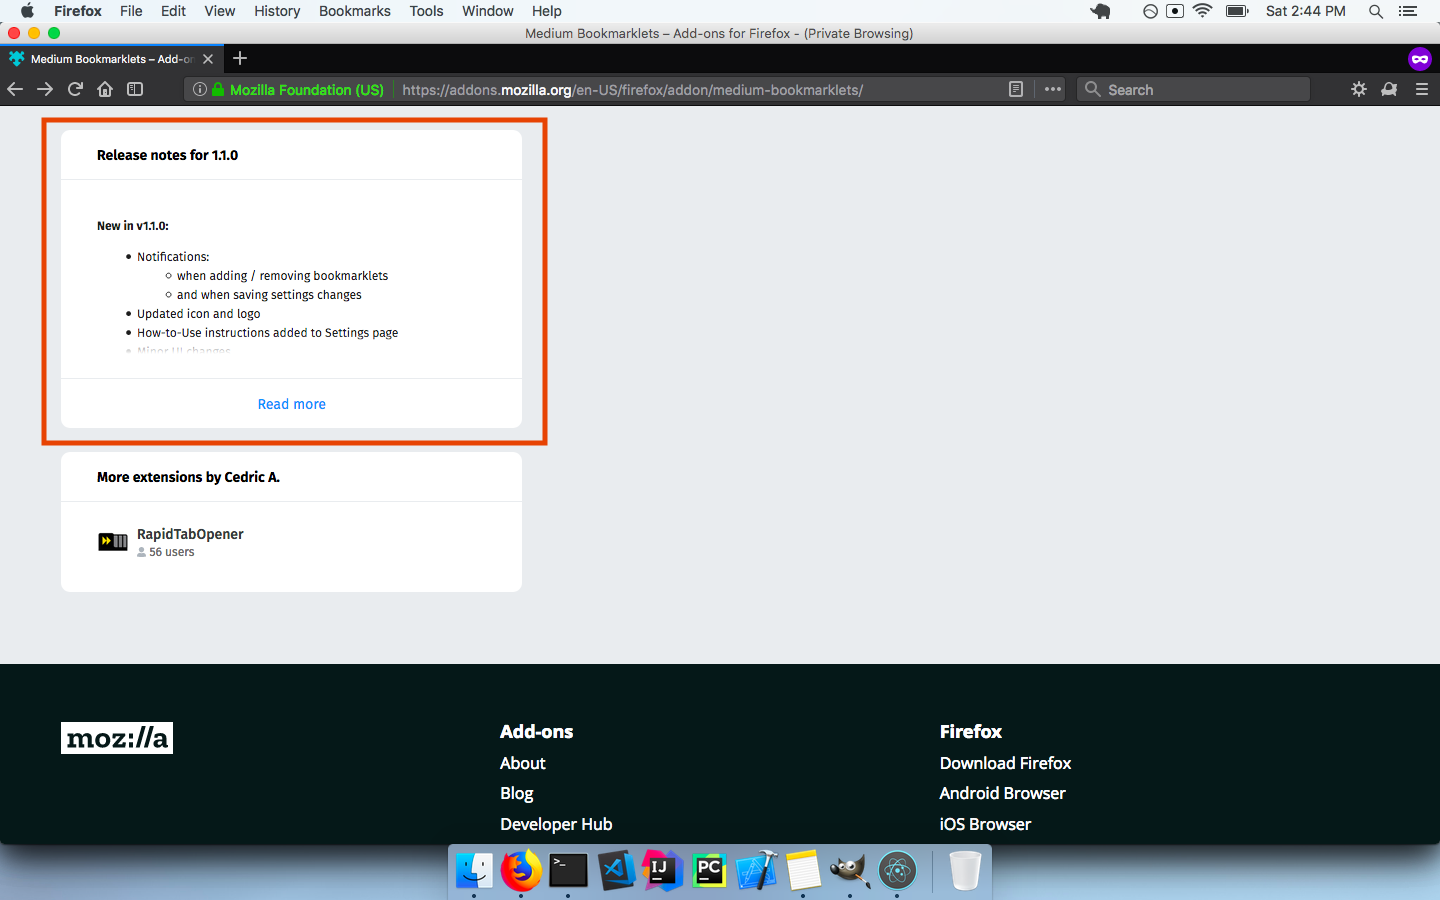1440x900 pixels.
Task: Reload the page with the refresh icon
Action: (x=75, y=89)
